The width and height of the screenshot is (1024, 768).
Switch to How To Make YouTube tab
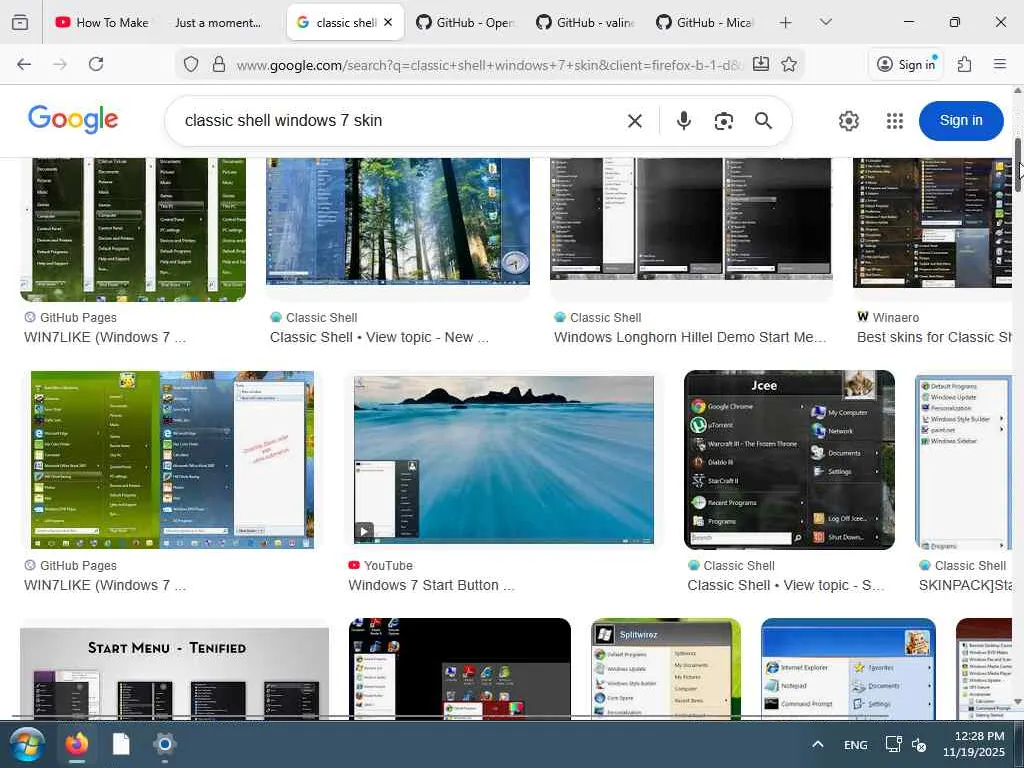(102, 22)
